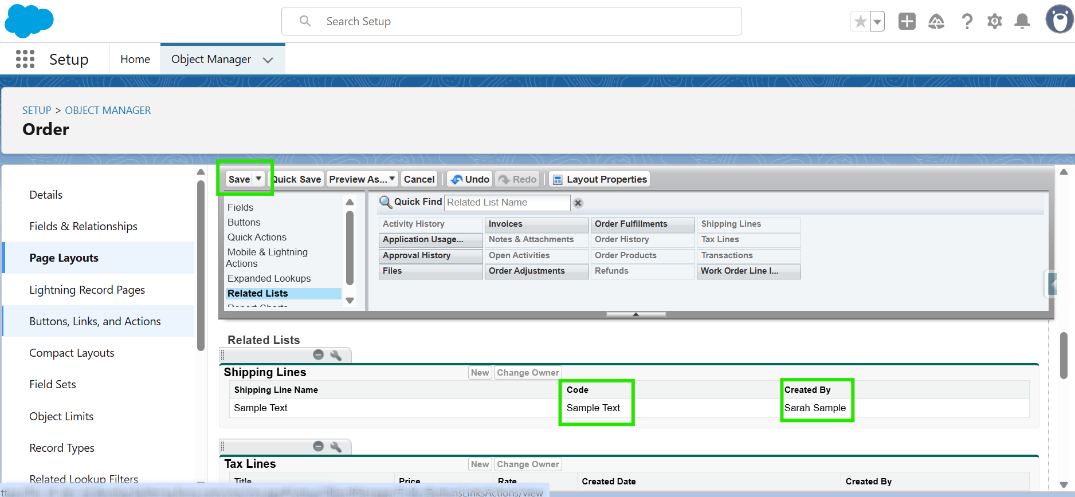Image resolution: width=1075 pixels, height=497 pixels.
Task: Switch to the Home tab
Action: [135, 59]
